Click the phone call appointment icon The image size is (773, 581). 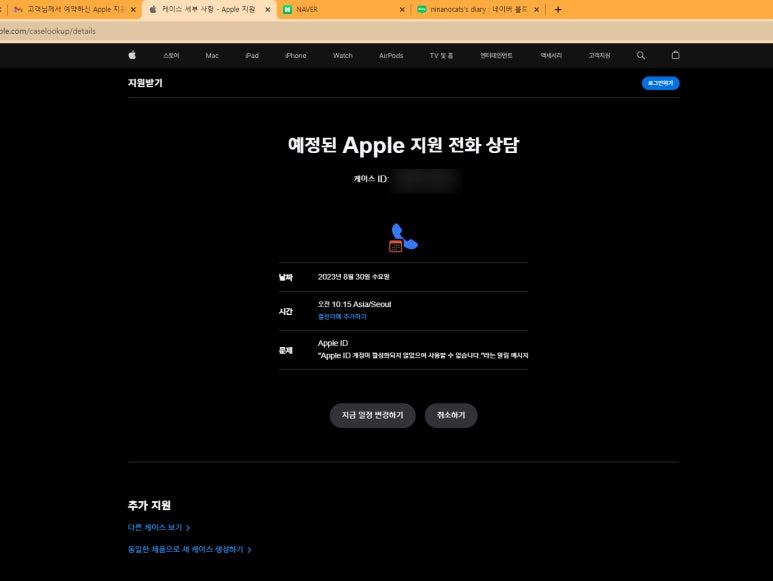[403, 238]
